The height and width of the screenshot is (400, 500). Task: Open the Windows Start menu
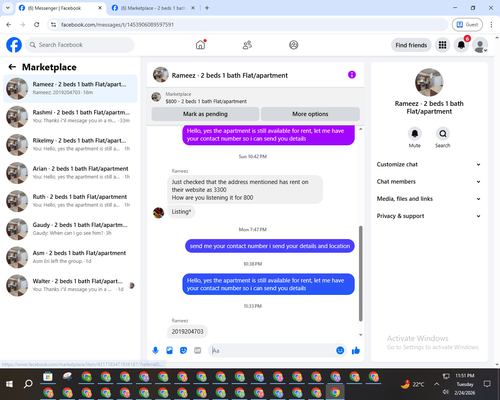click(x=9, y=384)
